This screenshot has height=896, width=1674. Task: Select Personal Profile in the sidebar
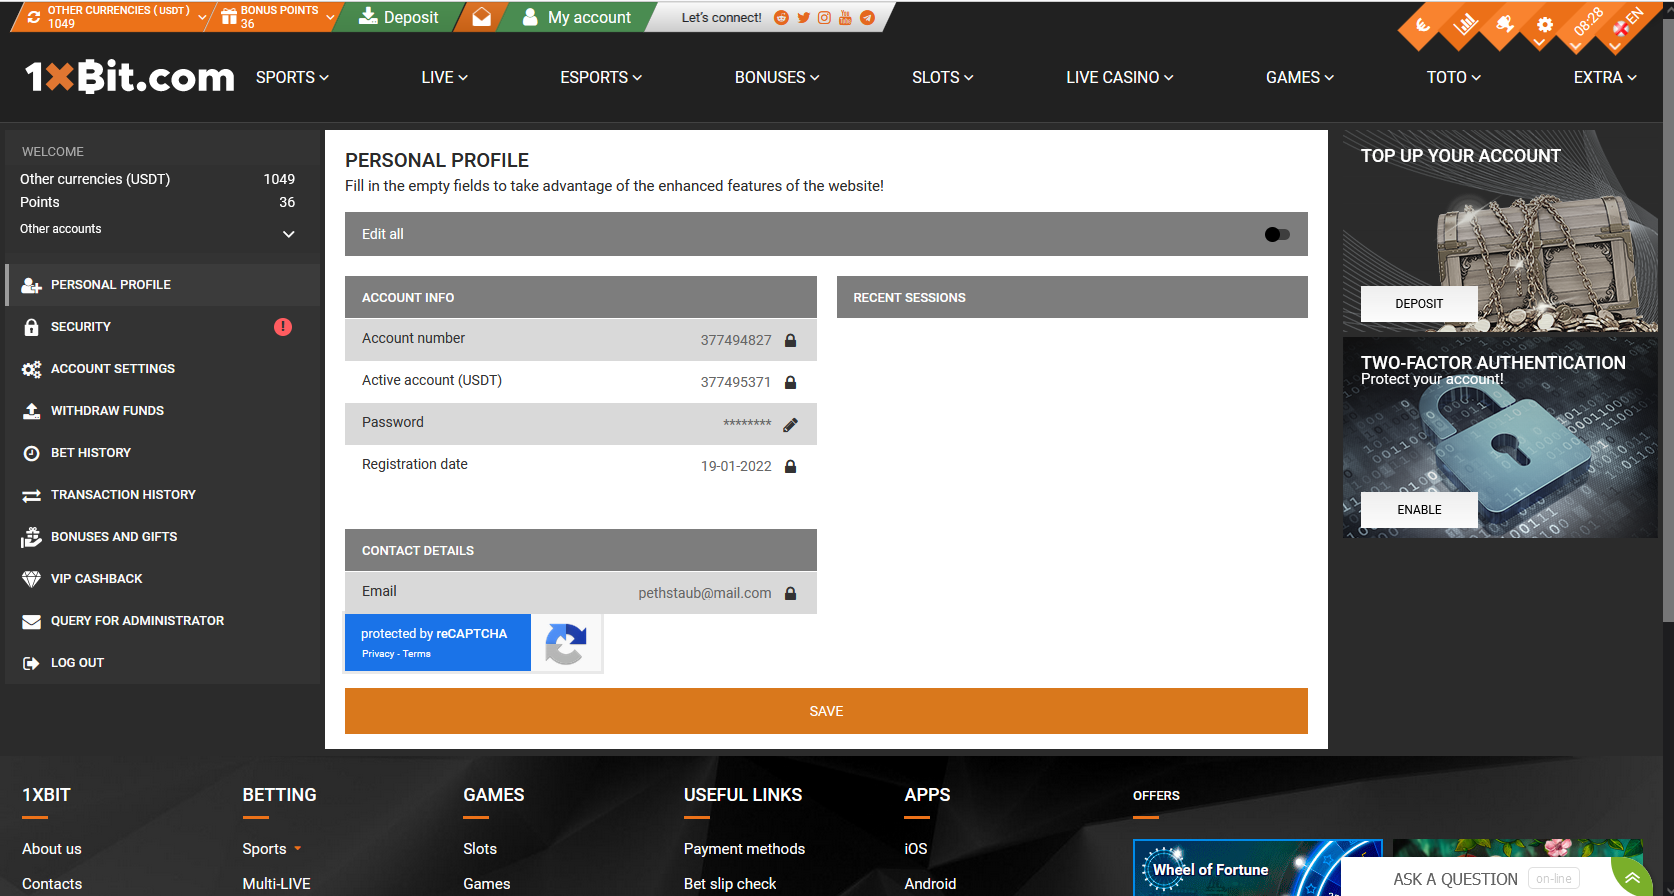[162, 285]
